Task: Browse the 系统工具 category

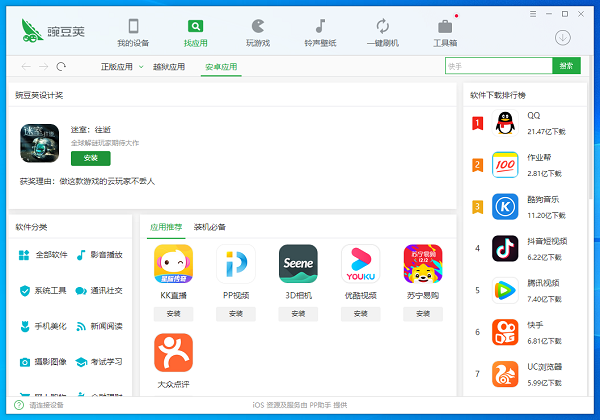Action: point(43,291)
